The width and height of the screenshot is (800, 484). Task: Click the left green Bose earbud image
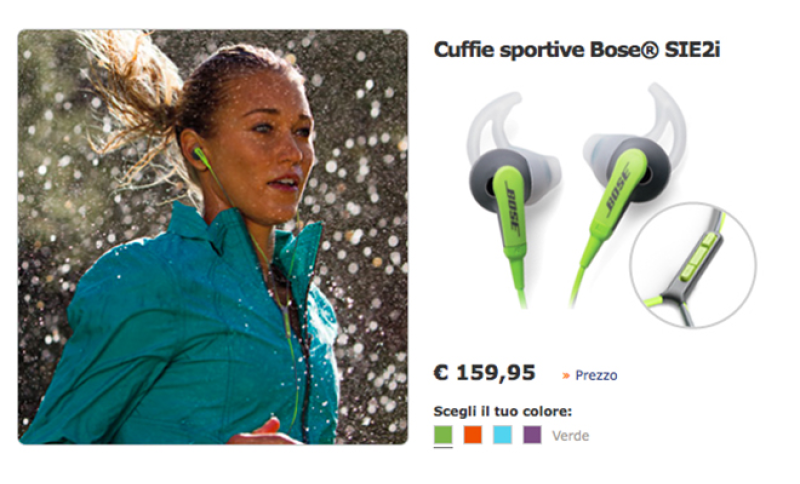pyautogui.click(x=513, y=201)
